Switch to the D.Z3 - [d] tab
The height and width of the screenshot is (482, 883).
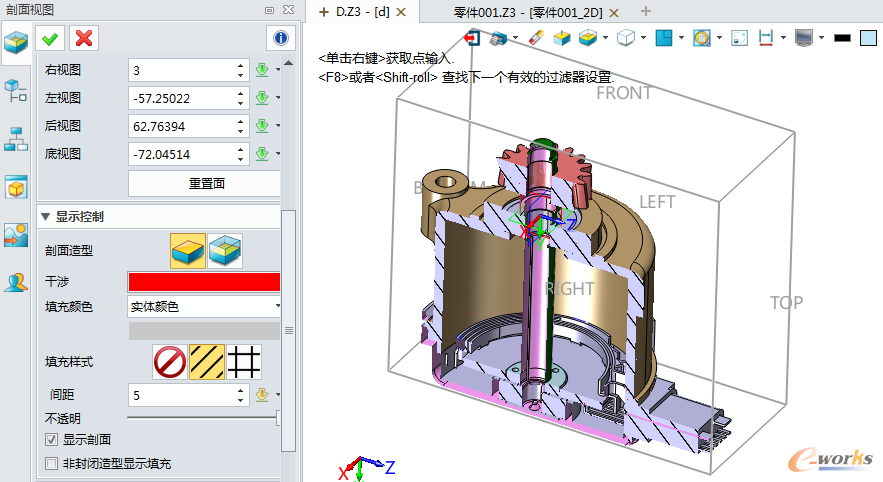(356, 12)
